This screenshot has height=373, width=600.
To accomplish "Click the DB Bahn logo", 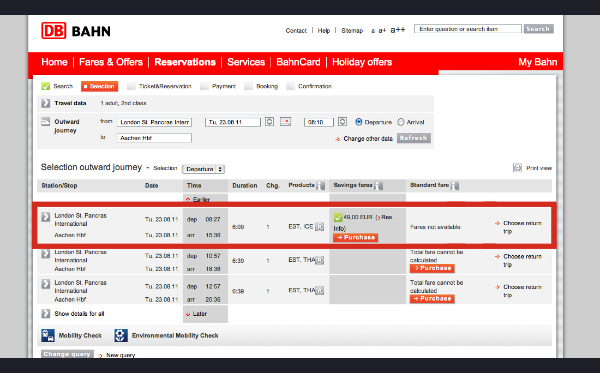I will (76, 31).
